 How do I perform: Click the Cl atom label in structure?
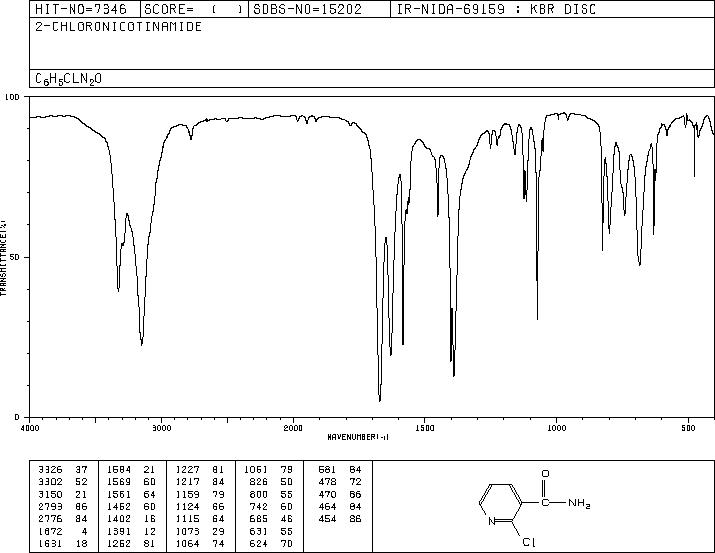pyautogui.click(x=529, y=542)
